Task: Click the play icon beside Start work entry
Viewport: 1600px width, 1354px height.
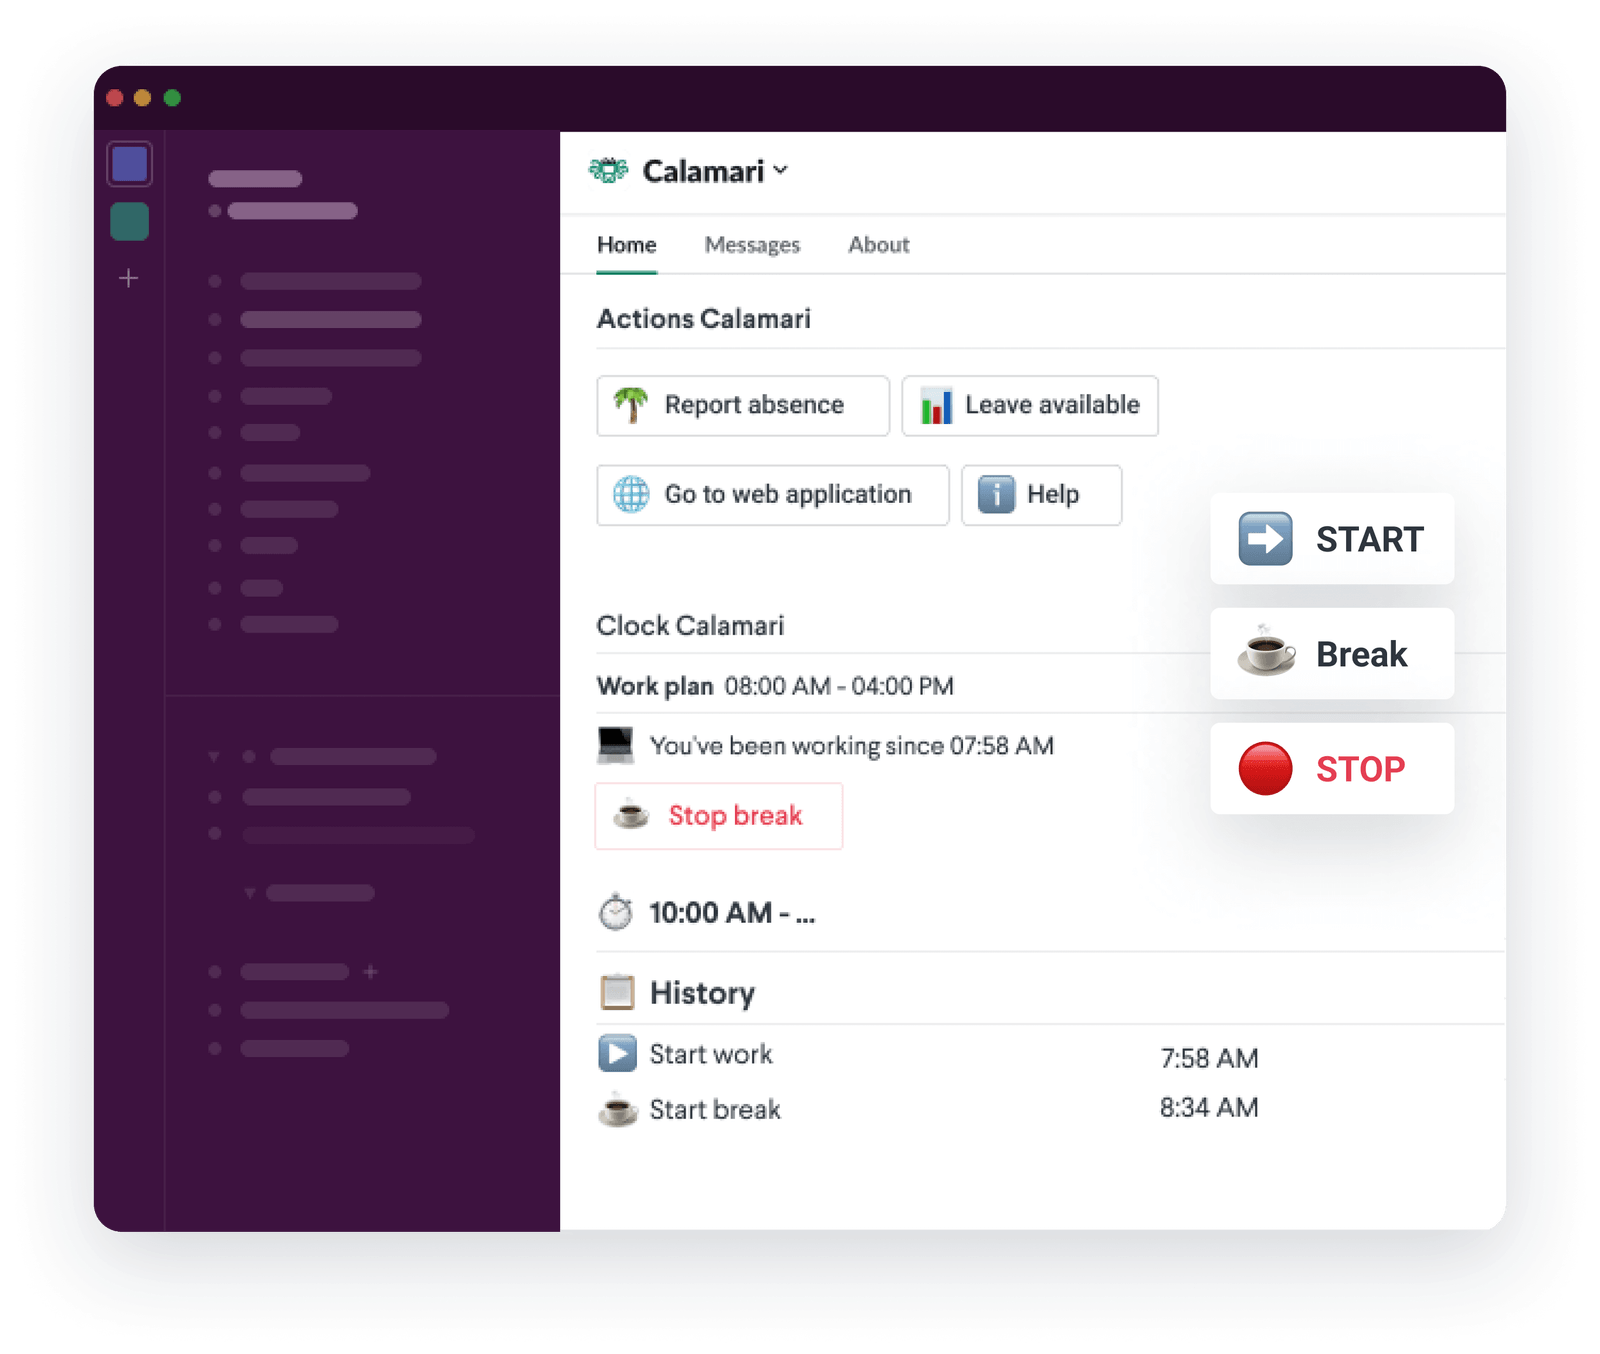Action: click(617, 1054)
